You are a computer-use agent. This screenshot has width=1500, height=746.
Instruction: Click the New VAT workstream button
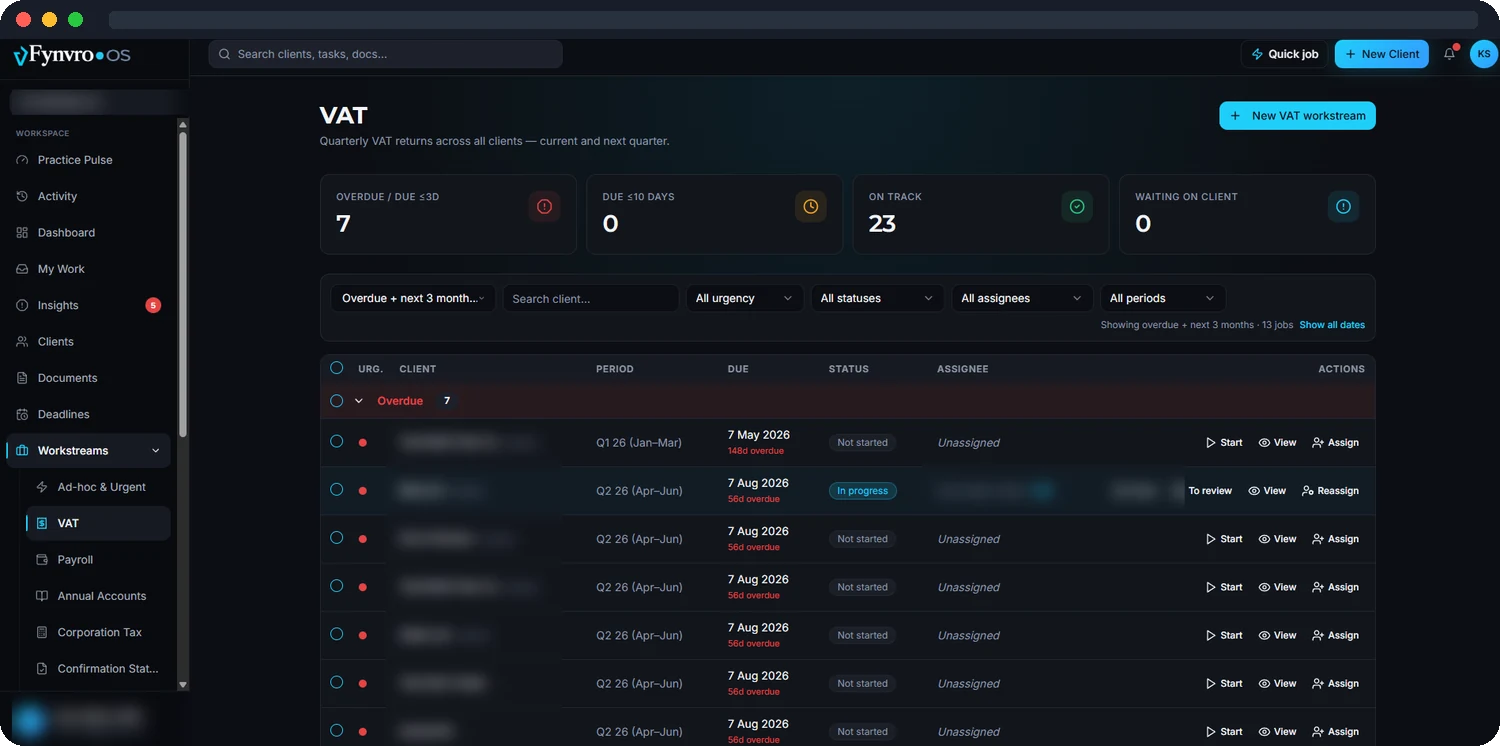point(1297,116)
